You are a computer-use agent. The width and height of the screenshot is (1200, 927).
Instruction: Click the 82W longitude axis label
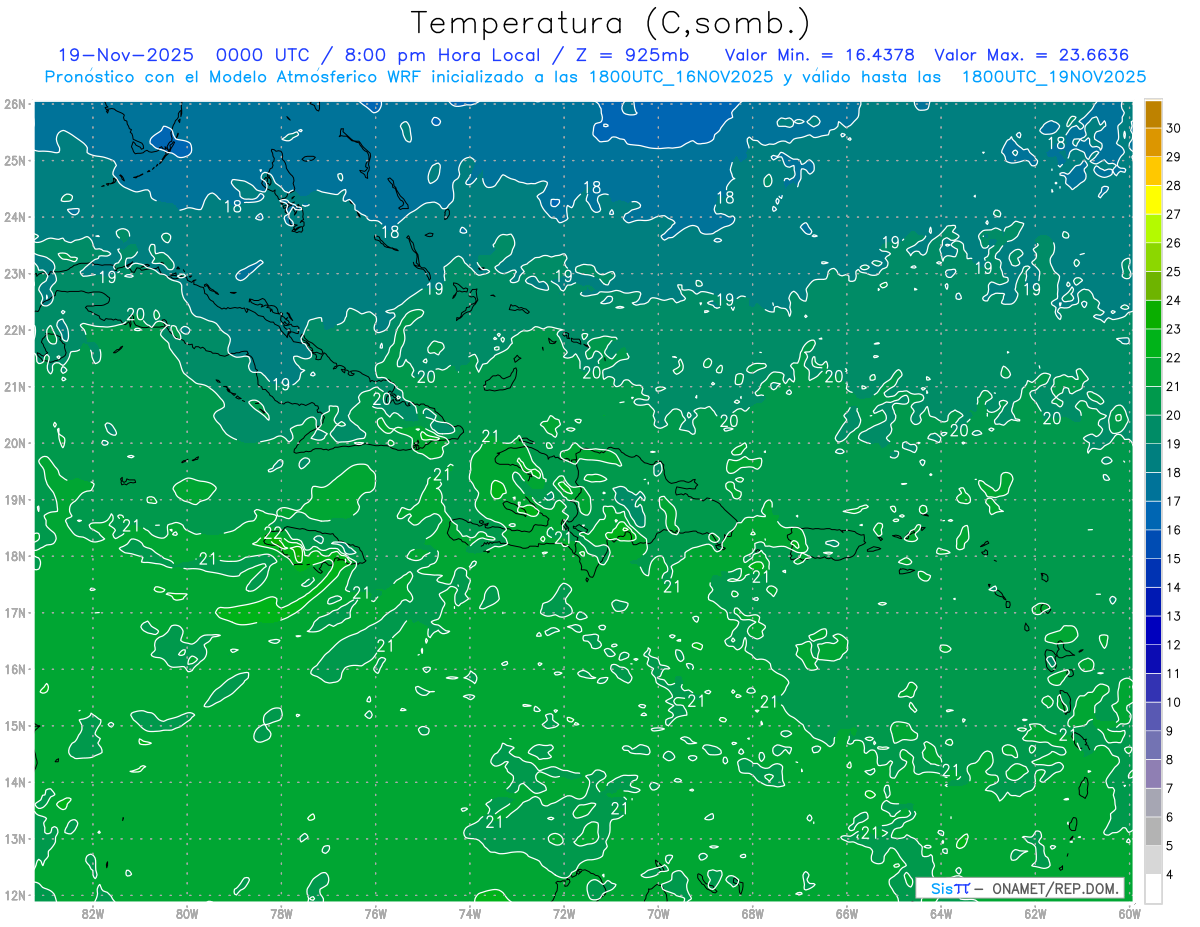[x=93, y=912]
